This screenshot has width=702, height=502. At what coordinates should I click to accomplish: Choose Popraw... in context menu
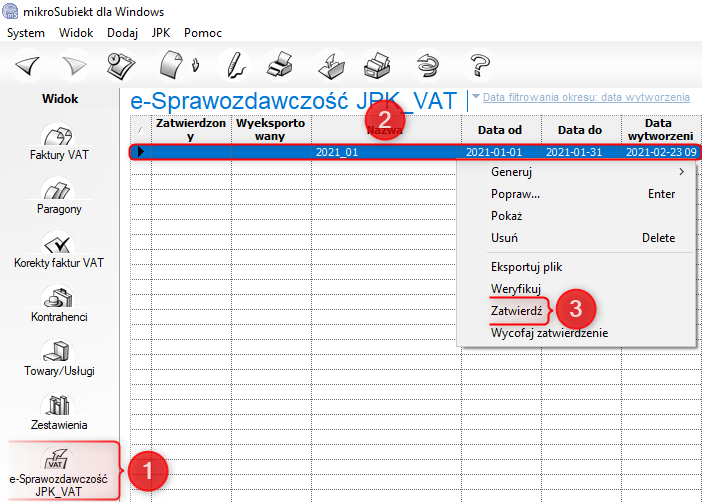click(576, 194)
